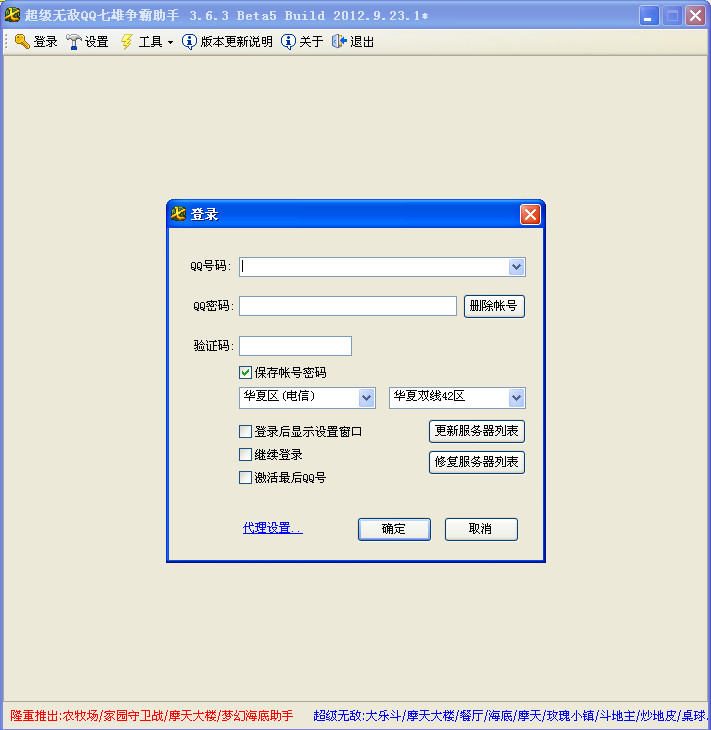Screen dimensions: 711x730
Task: Focus the 验证码 input field
Action: click(x=295, y=346)
